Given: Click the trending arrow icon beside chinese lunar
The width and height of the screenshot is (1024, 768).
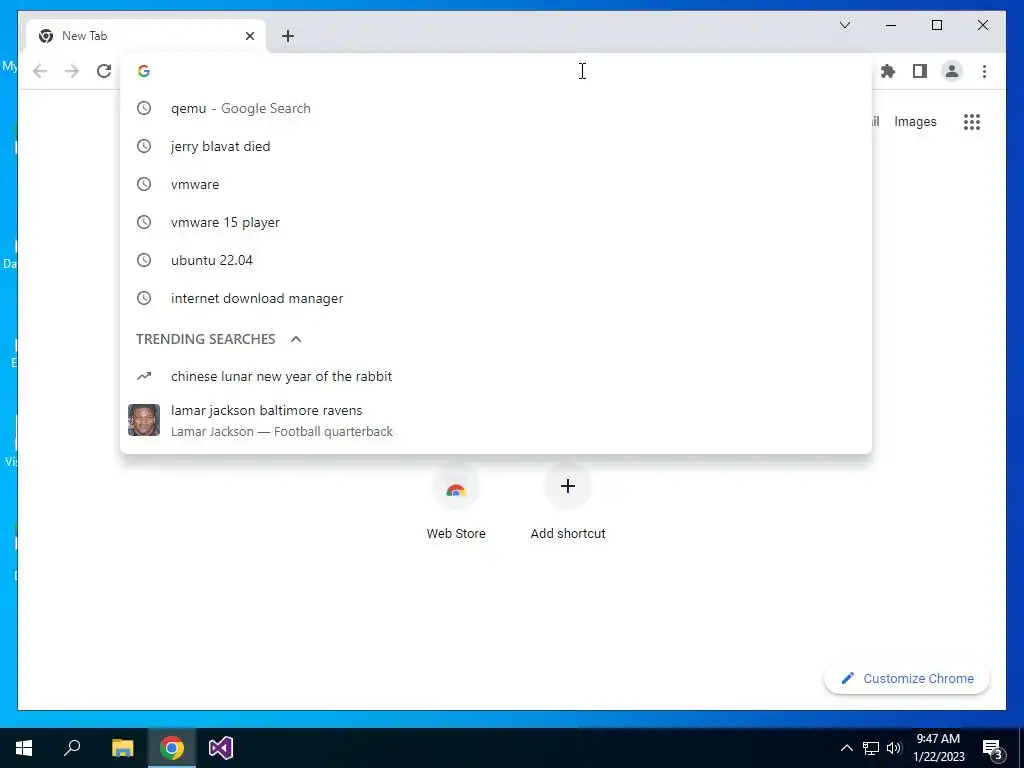Looking at the screenshot, I should pyautogui.click(x=144, y=376).
